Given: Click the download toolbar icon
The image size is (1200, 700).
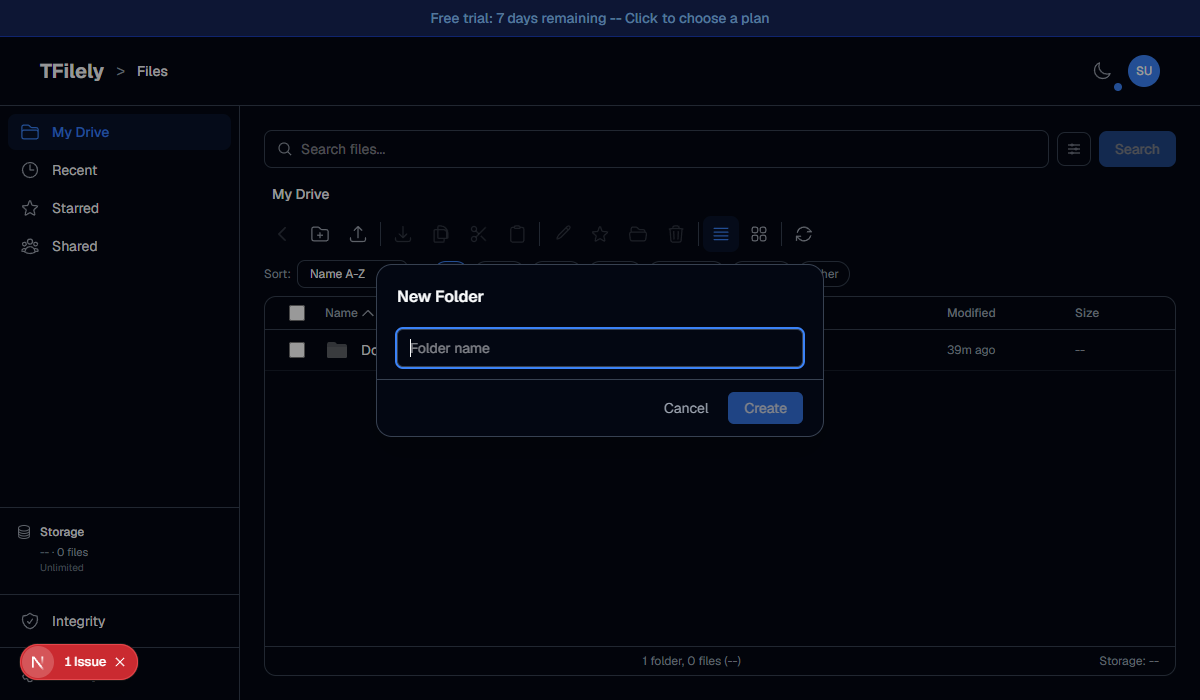Looking at the screenshot, I should pyautogui.click(x=403, y=234).
